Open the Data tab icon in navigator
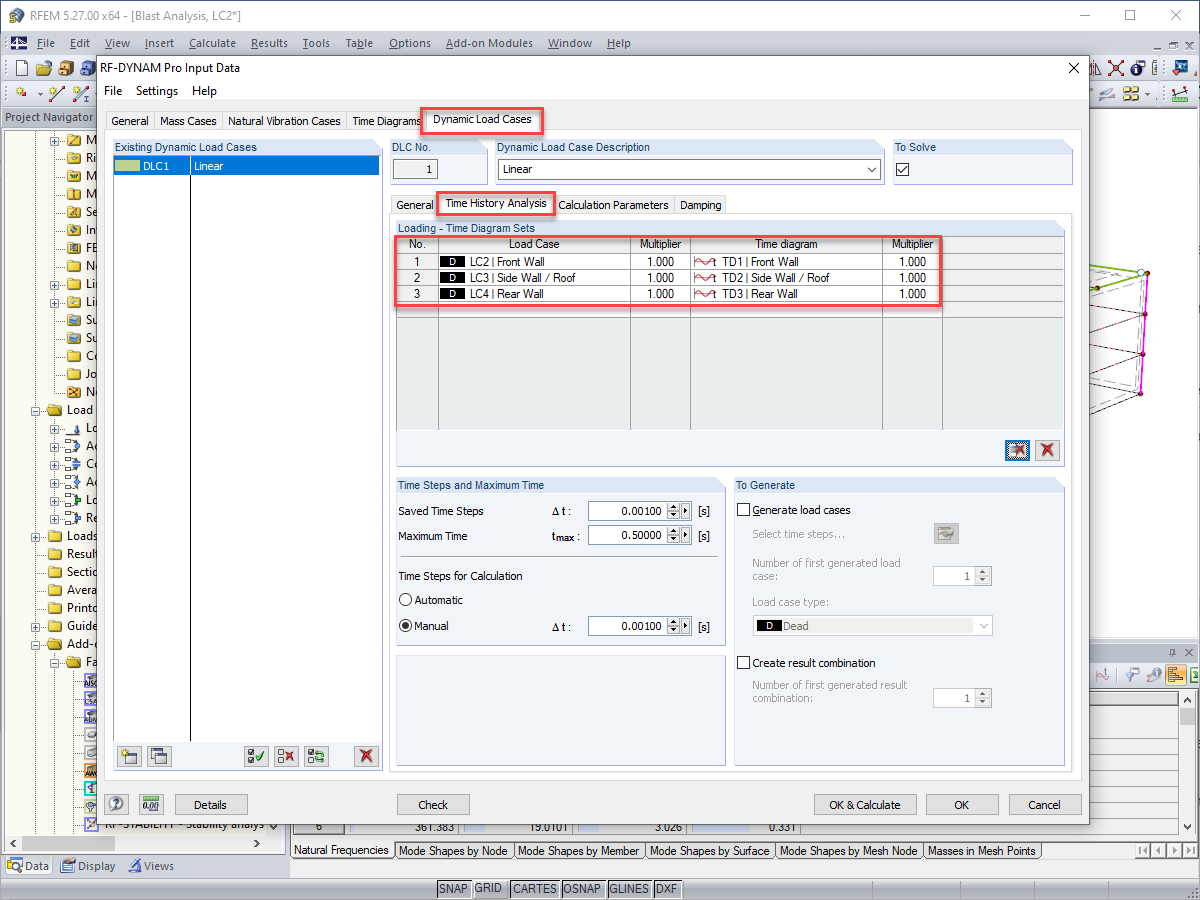The width and height of the screenshot is (1200, 900). coord(28,866)
